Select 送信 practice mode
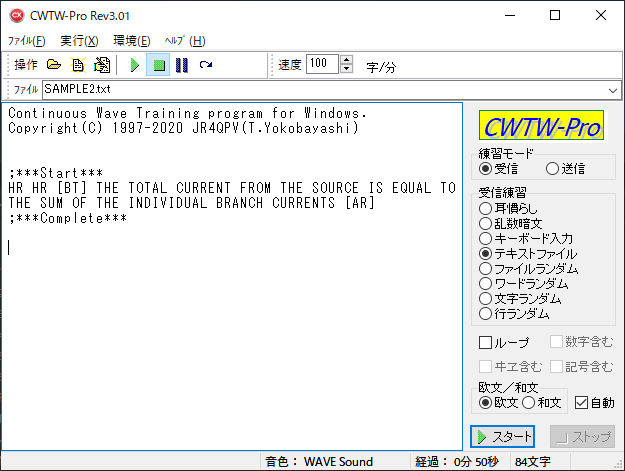625x471 pixels. pyautogui.click(x=566, y=169)
